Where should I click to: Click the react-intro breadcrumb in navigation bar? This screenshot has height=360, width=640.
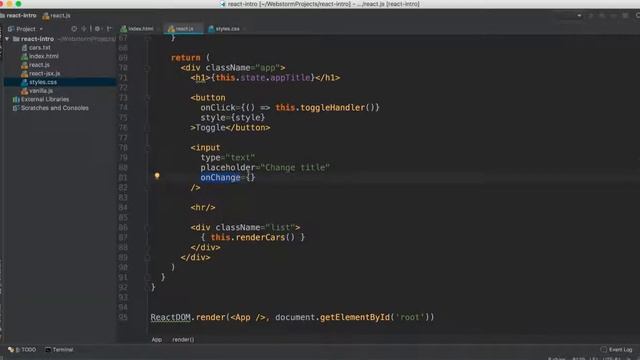tap(19, 16)
